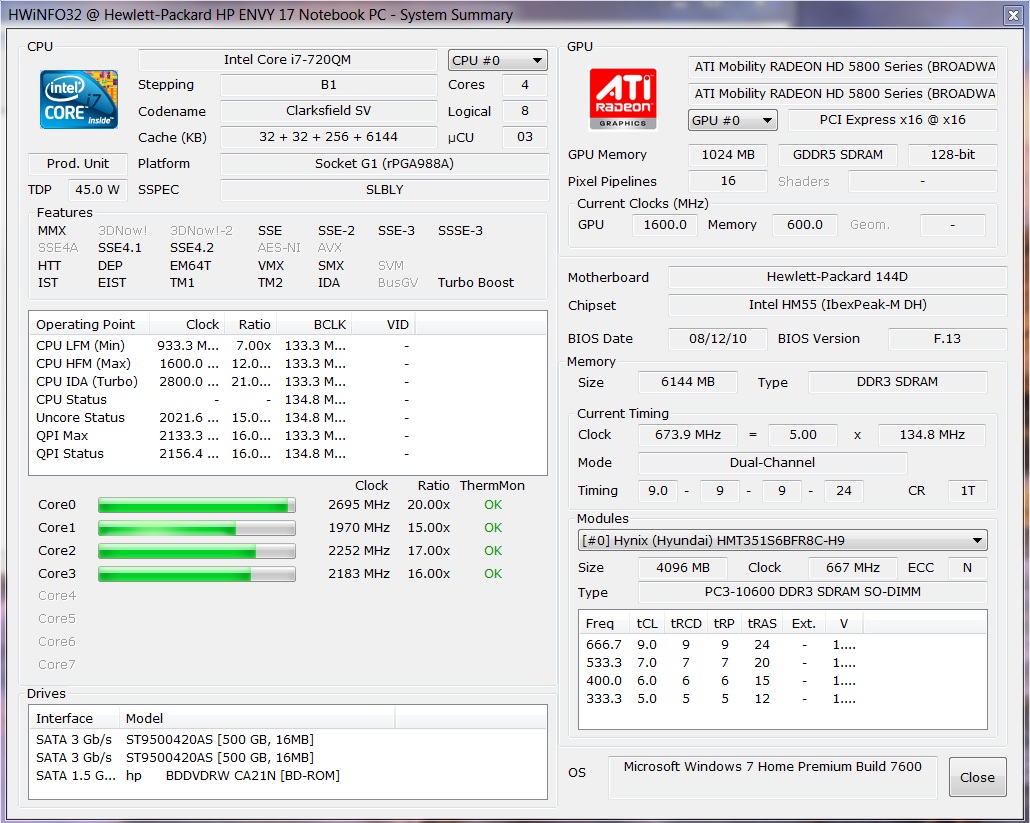The width and height of the screenshot is (1030, 823).
Task: Click the Intel Core i7 logo
Action: click(79, 99)
